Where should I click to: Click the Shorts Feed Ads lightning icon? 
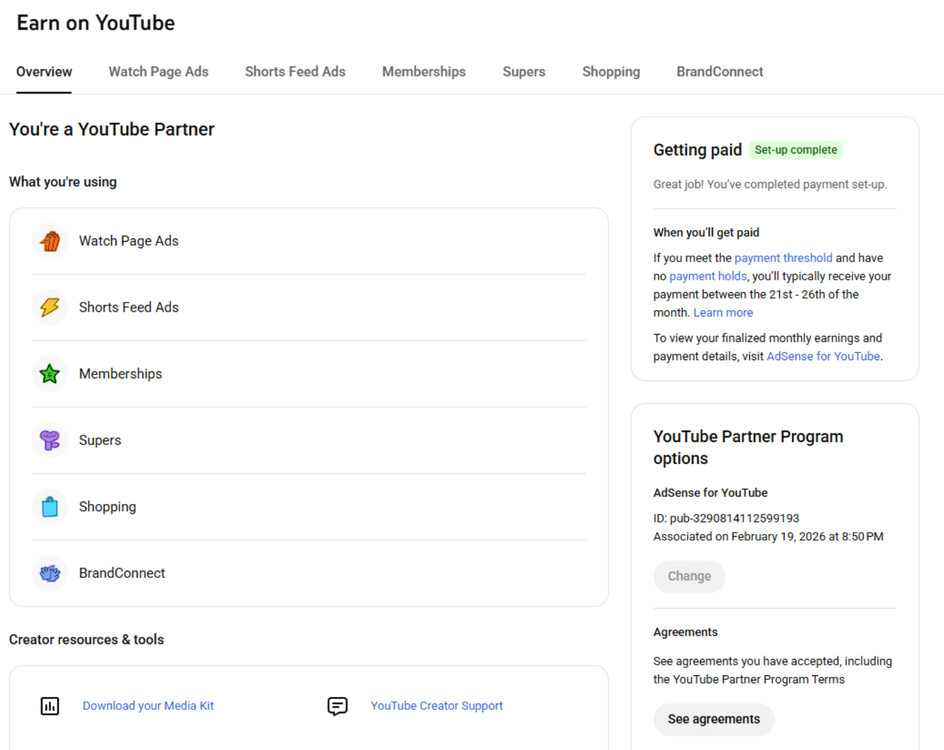pos(50,307)
